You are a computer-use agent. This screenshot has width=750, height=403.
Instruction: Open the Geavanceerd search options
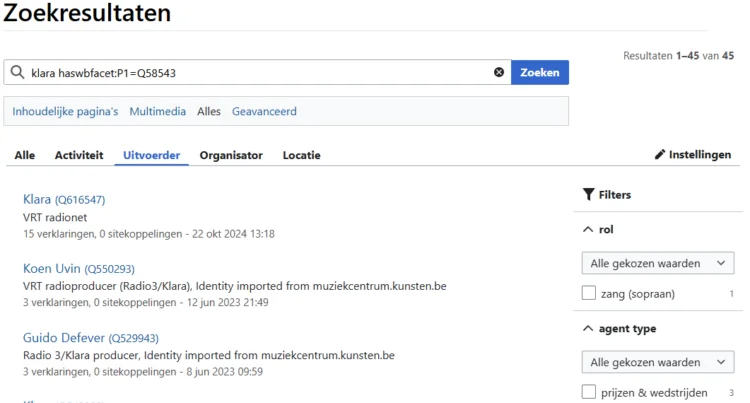click(264, 111)
